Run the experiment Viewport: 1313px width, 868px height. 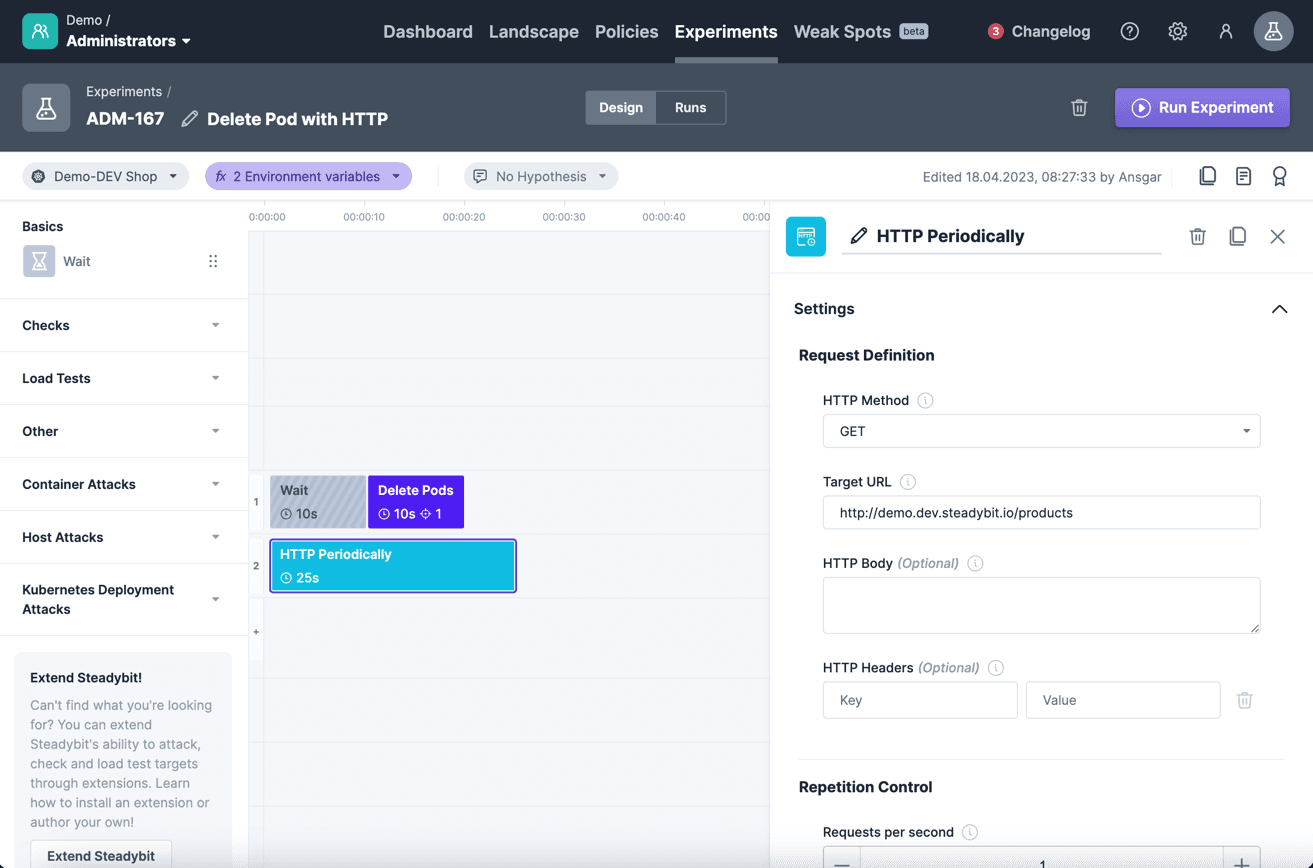1201,107
